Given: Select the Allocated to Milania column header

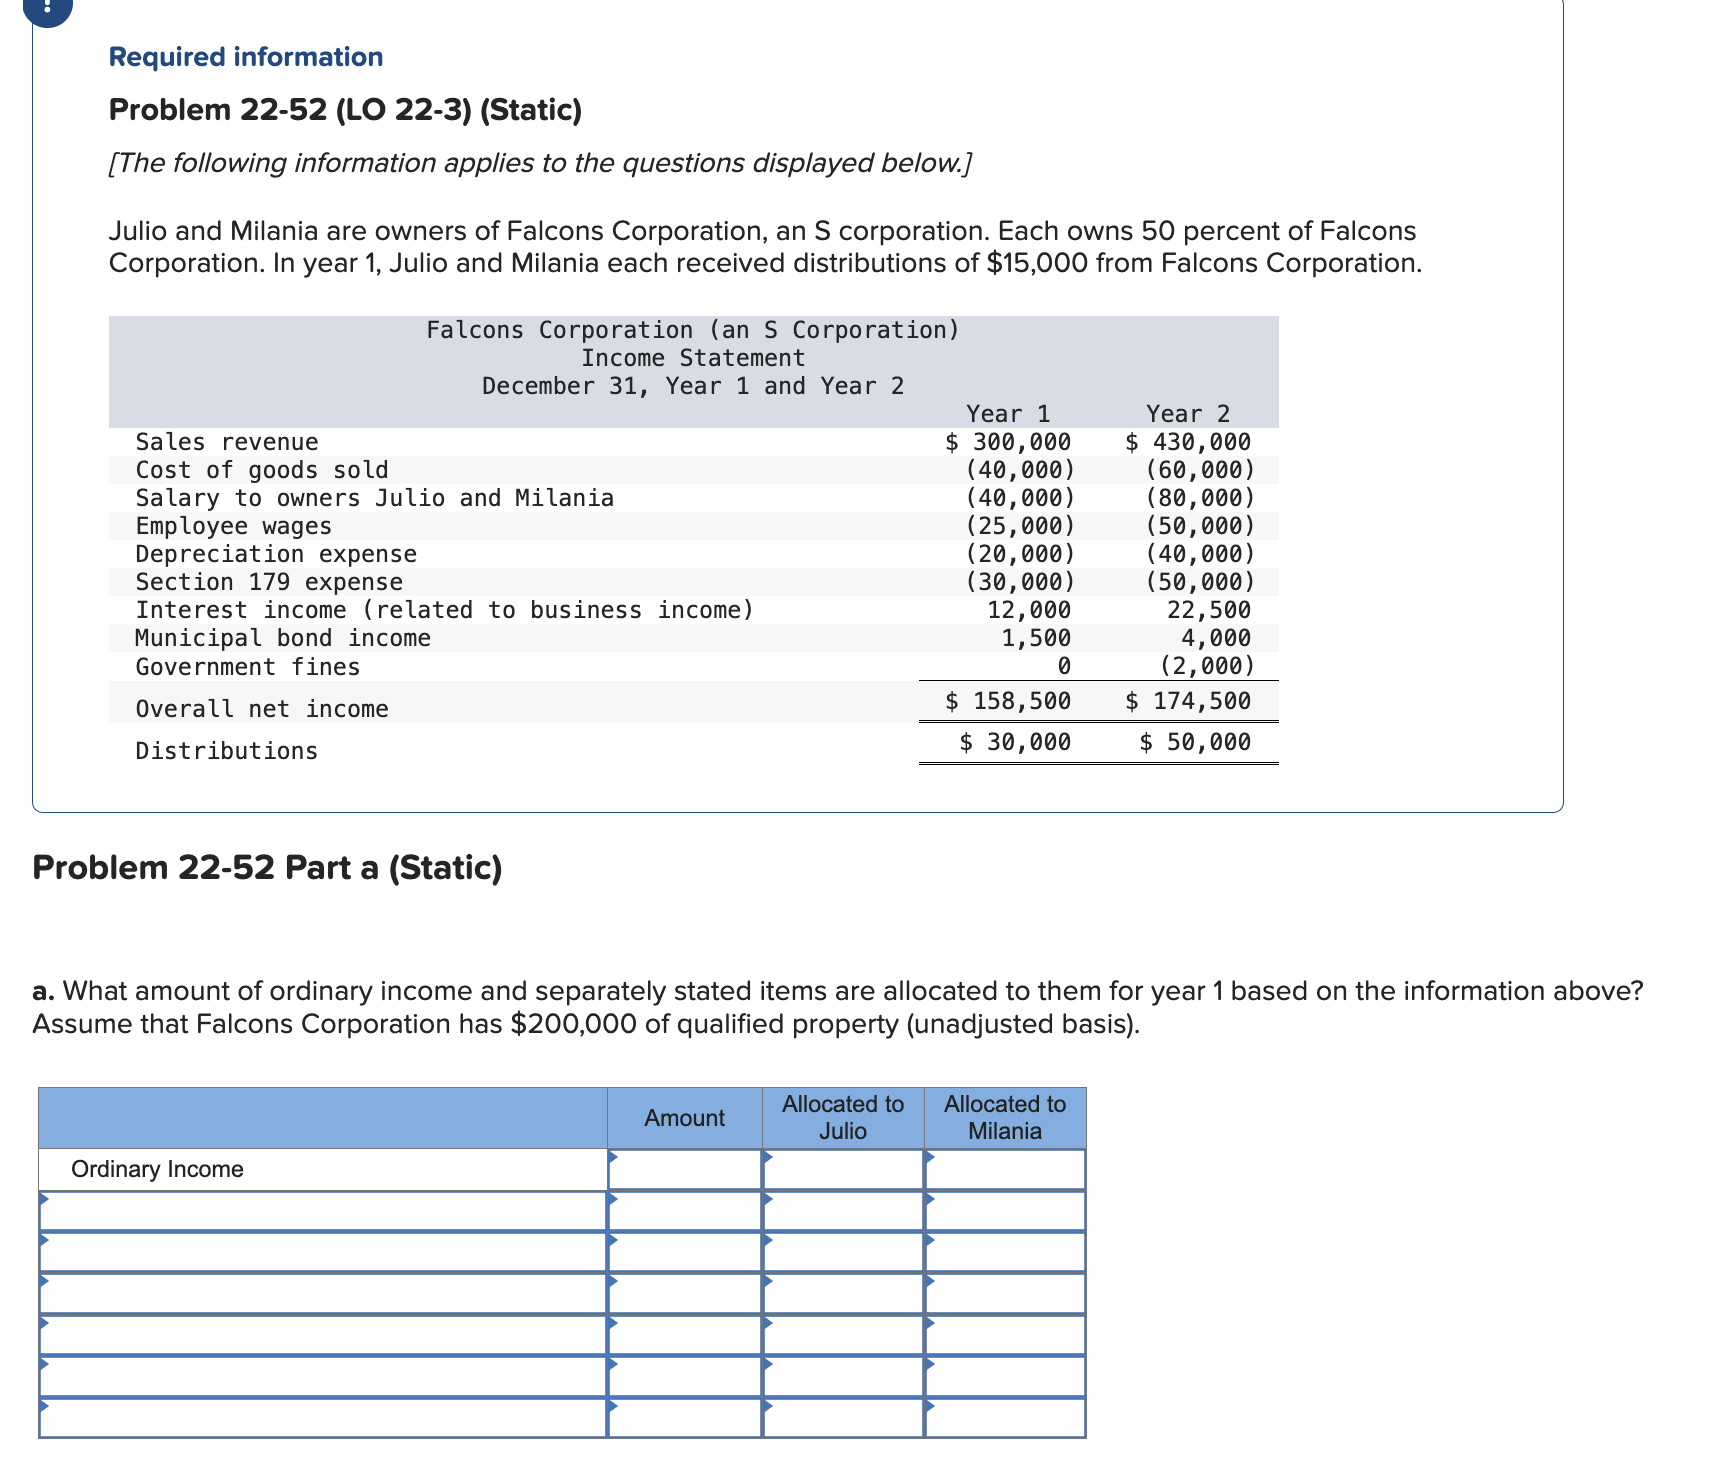Looking at the screenshot, I should (x=1005, y=1118).
